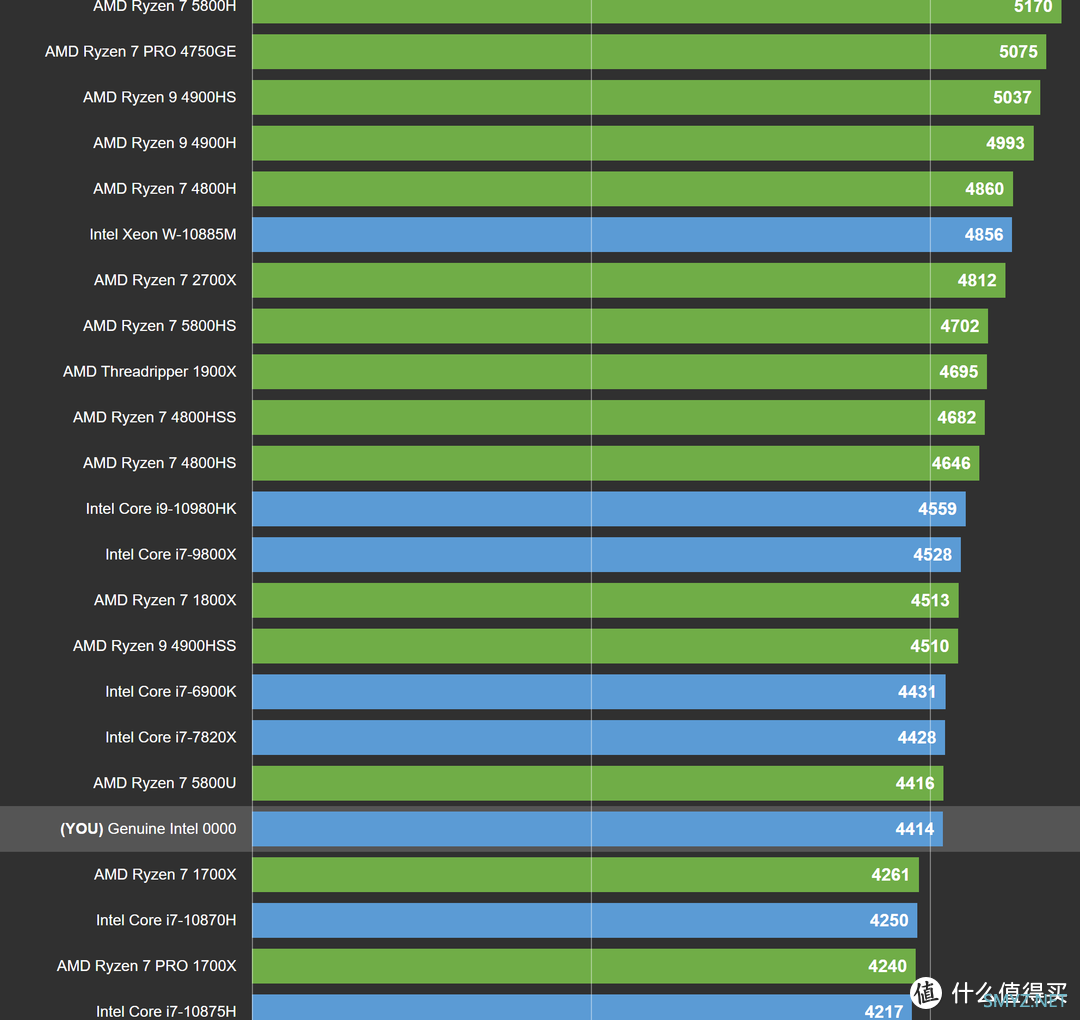Click the AMD Ryzen 7 4800HS label

click(159, 463)
